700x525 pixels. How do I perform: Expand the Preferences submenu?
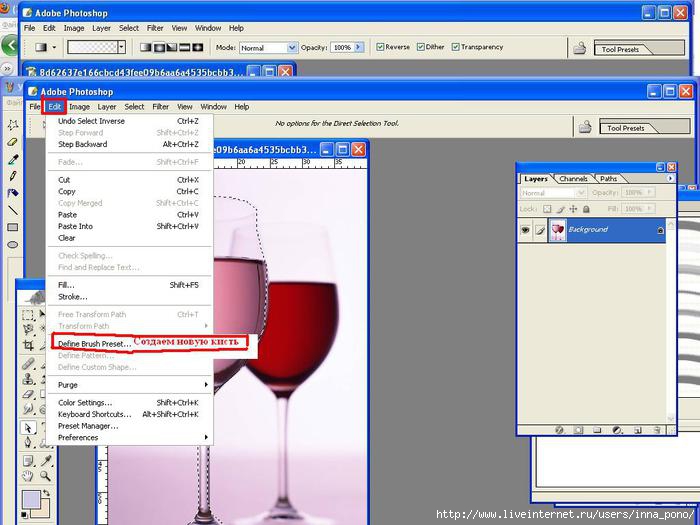129,438
